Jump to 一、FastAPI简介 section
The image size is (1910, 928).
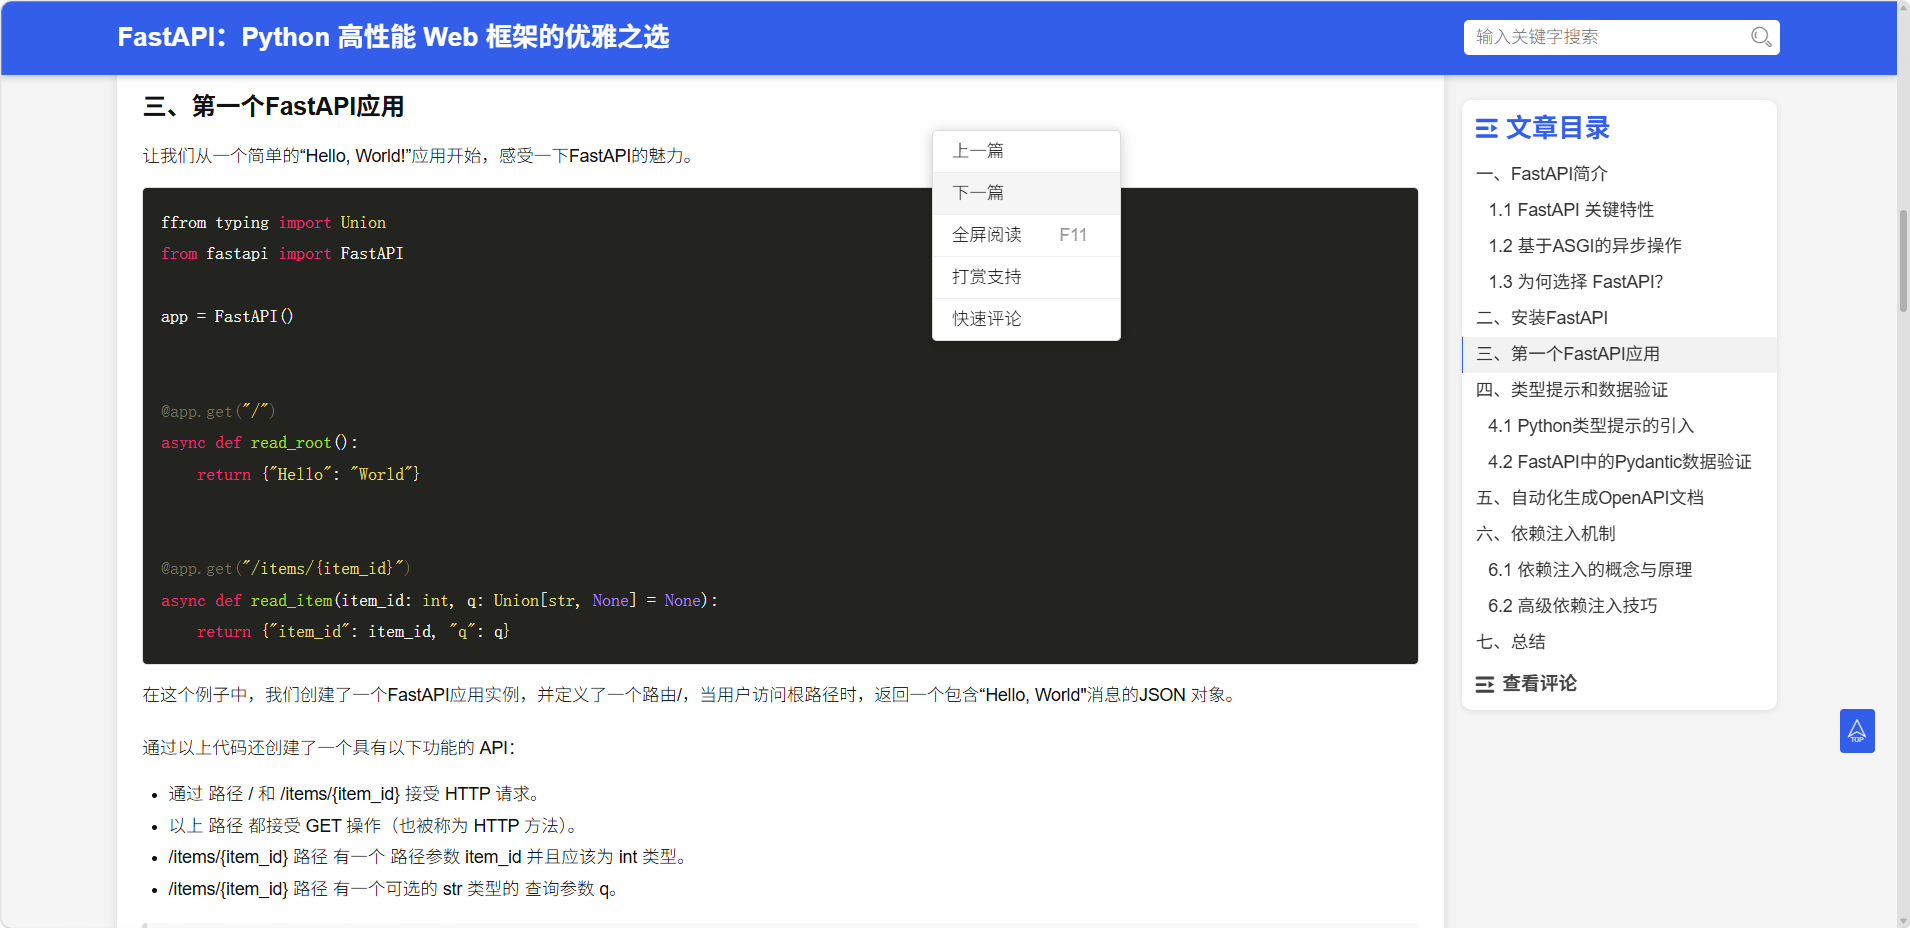[x=1542, y=174]
